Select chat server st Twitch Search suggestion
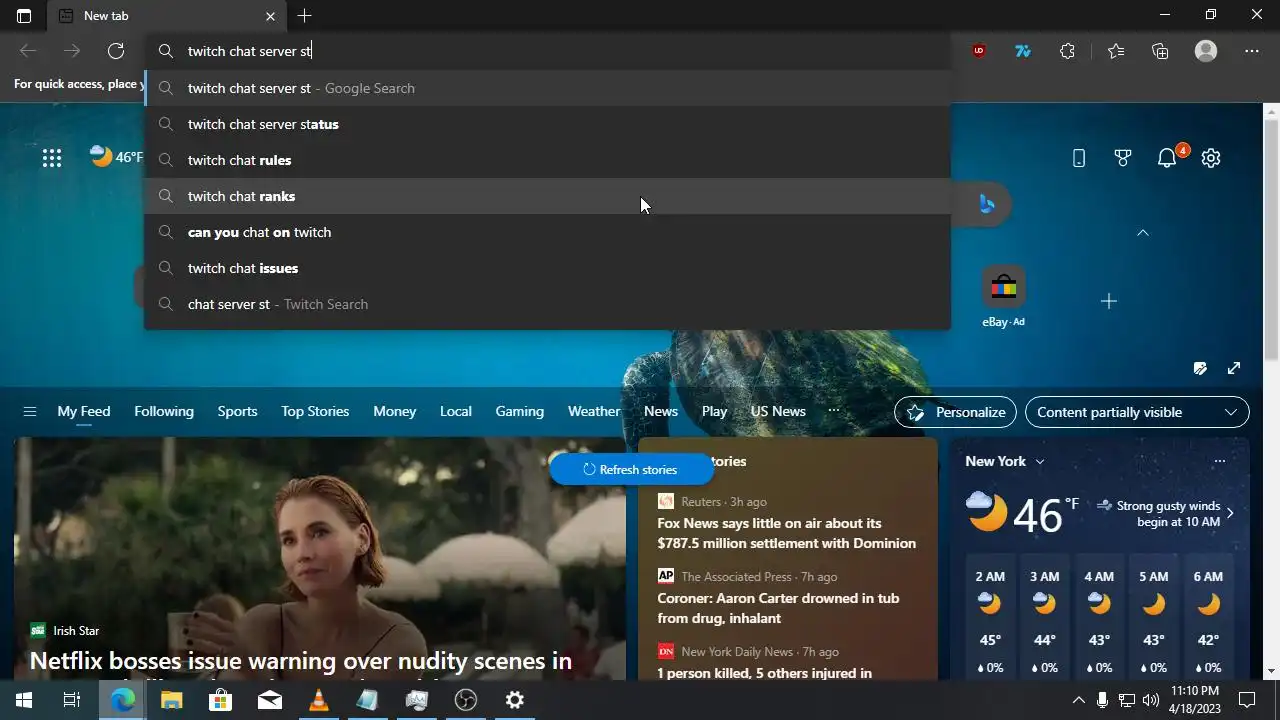The height and width of the screenshot is (720, 1280). coord(548,304)
